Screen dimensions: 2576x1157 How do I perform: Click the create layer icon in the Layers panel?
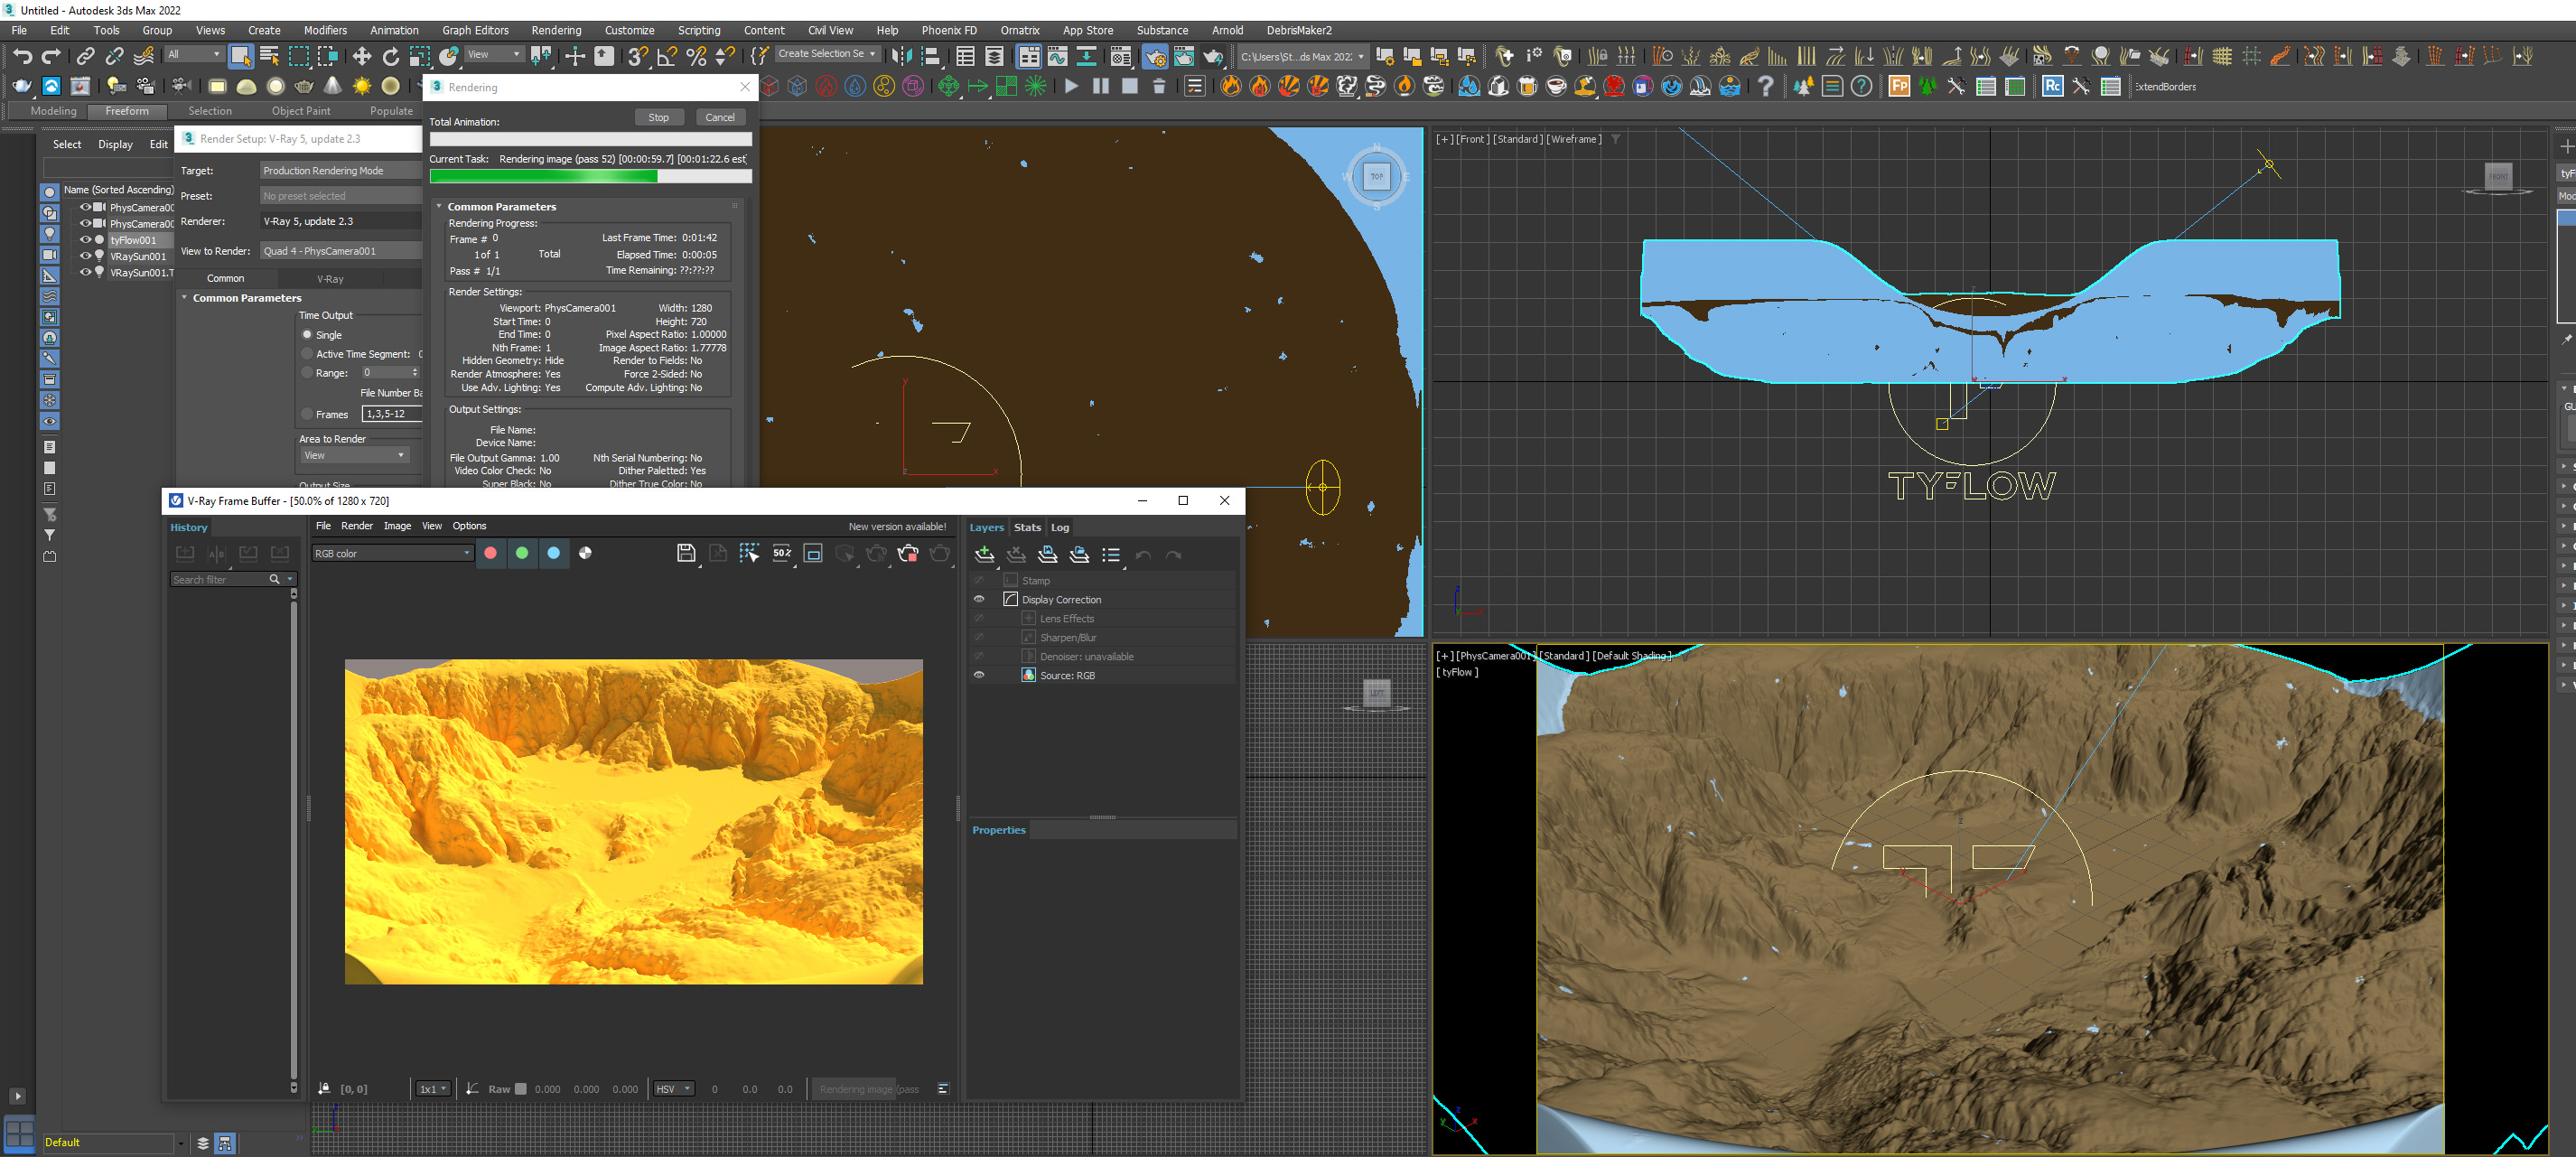(x=984, y=554)
